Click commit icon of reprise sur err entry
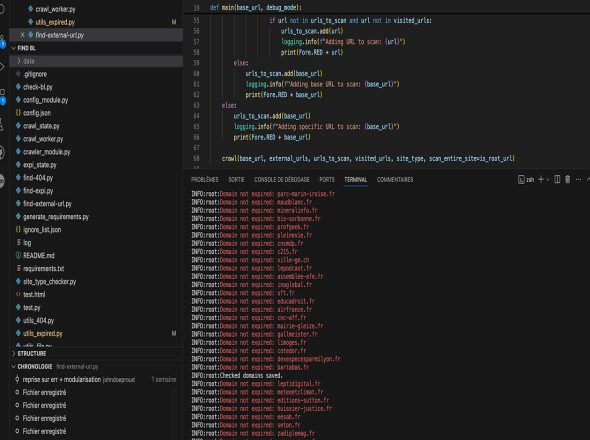Screen dimensions: 590x440 pos(17,379)
